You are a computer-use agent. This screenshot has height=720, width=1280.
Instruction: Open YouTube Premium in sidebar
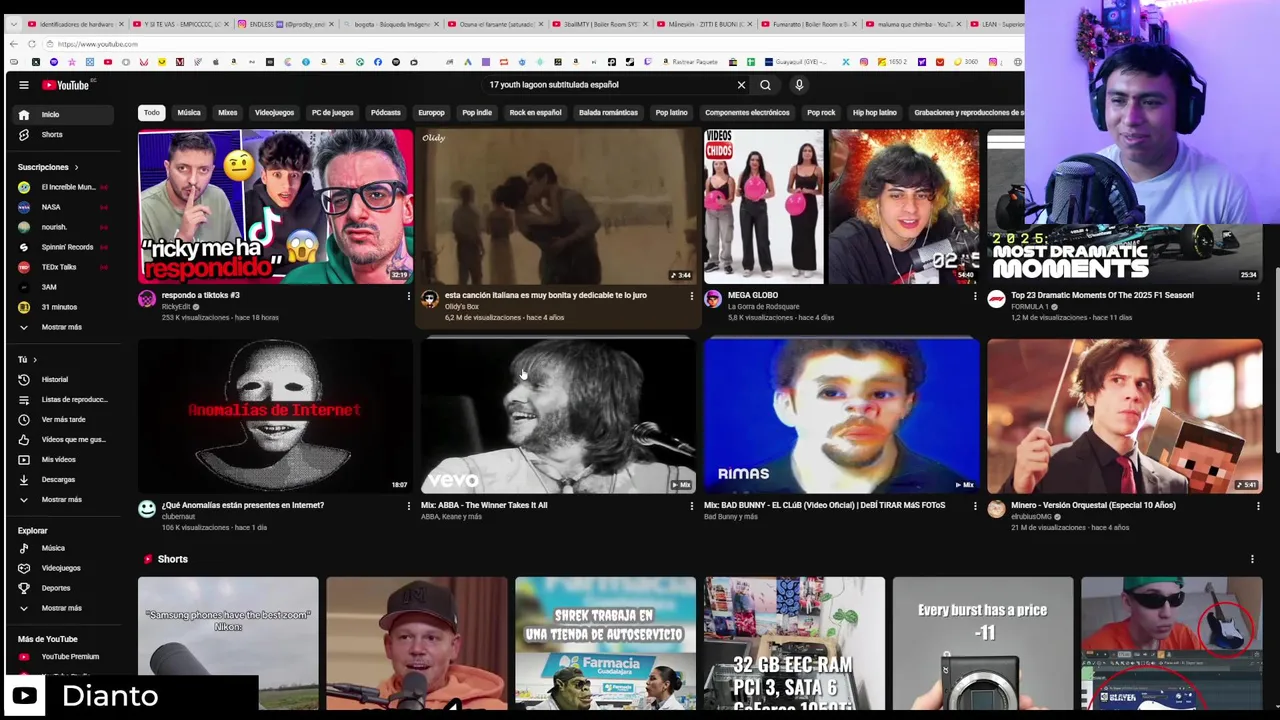click(63, 657)
